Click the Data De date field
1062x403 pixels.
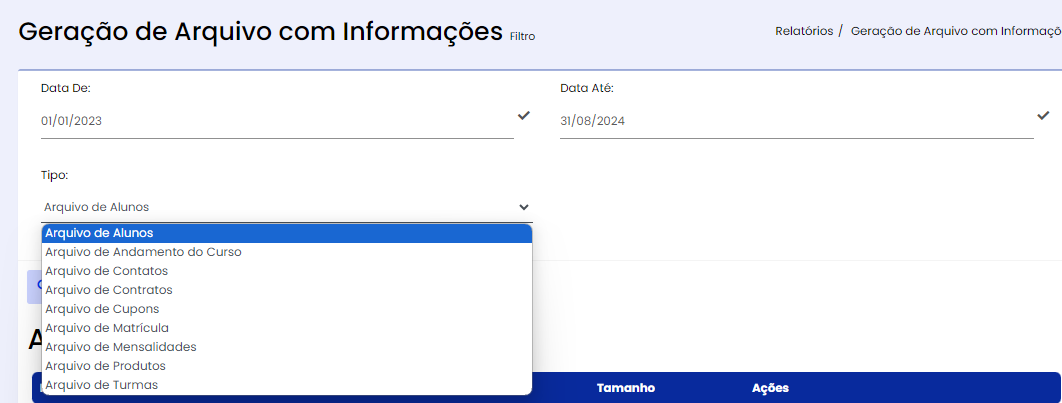(277, 121)
